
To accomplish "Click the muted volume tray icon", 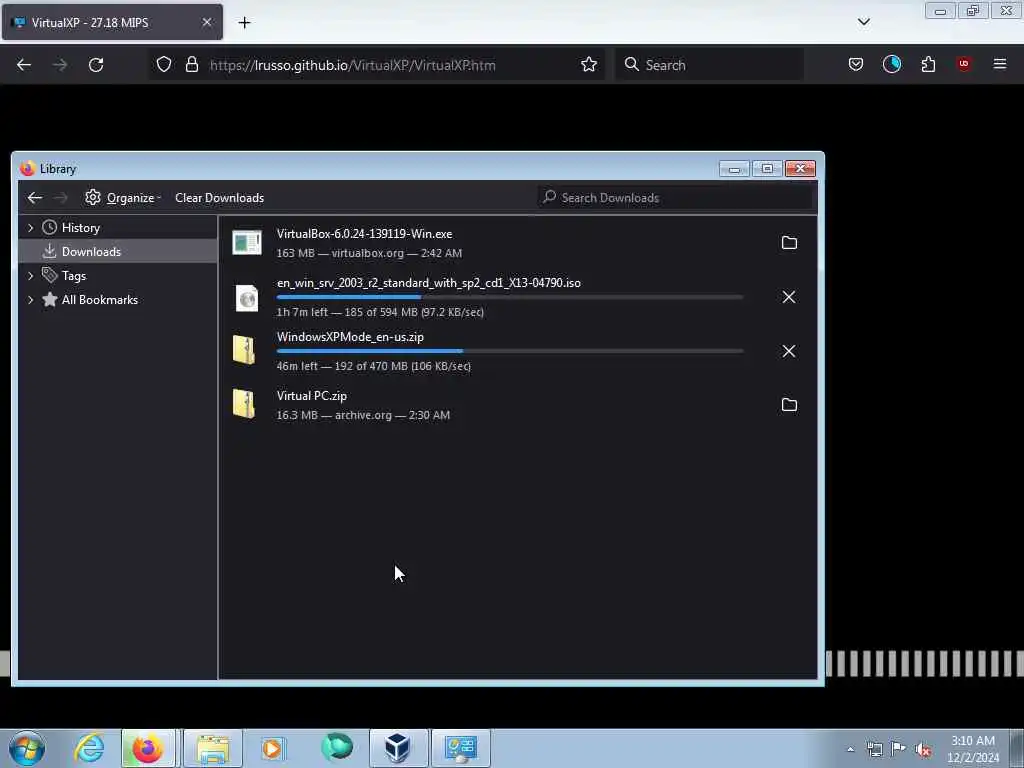I will point(923,750).
